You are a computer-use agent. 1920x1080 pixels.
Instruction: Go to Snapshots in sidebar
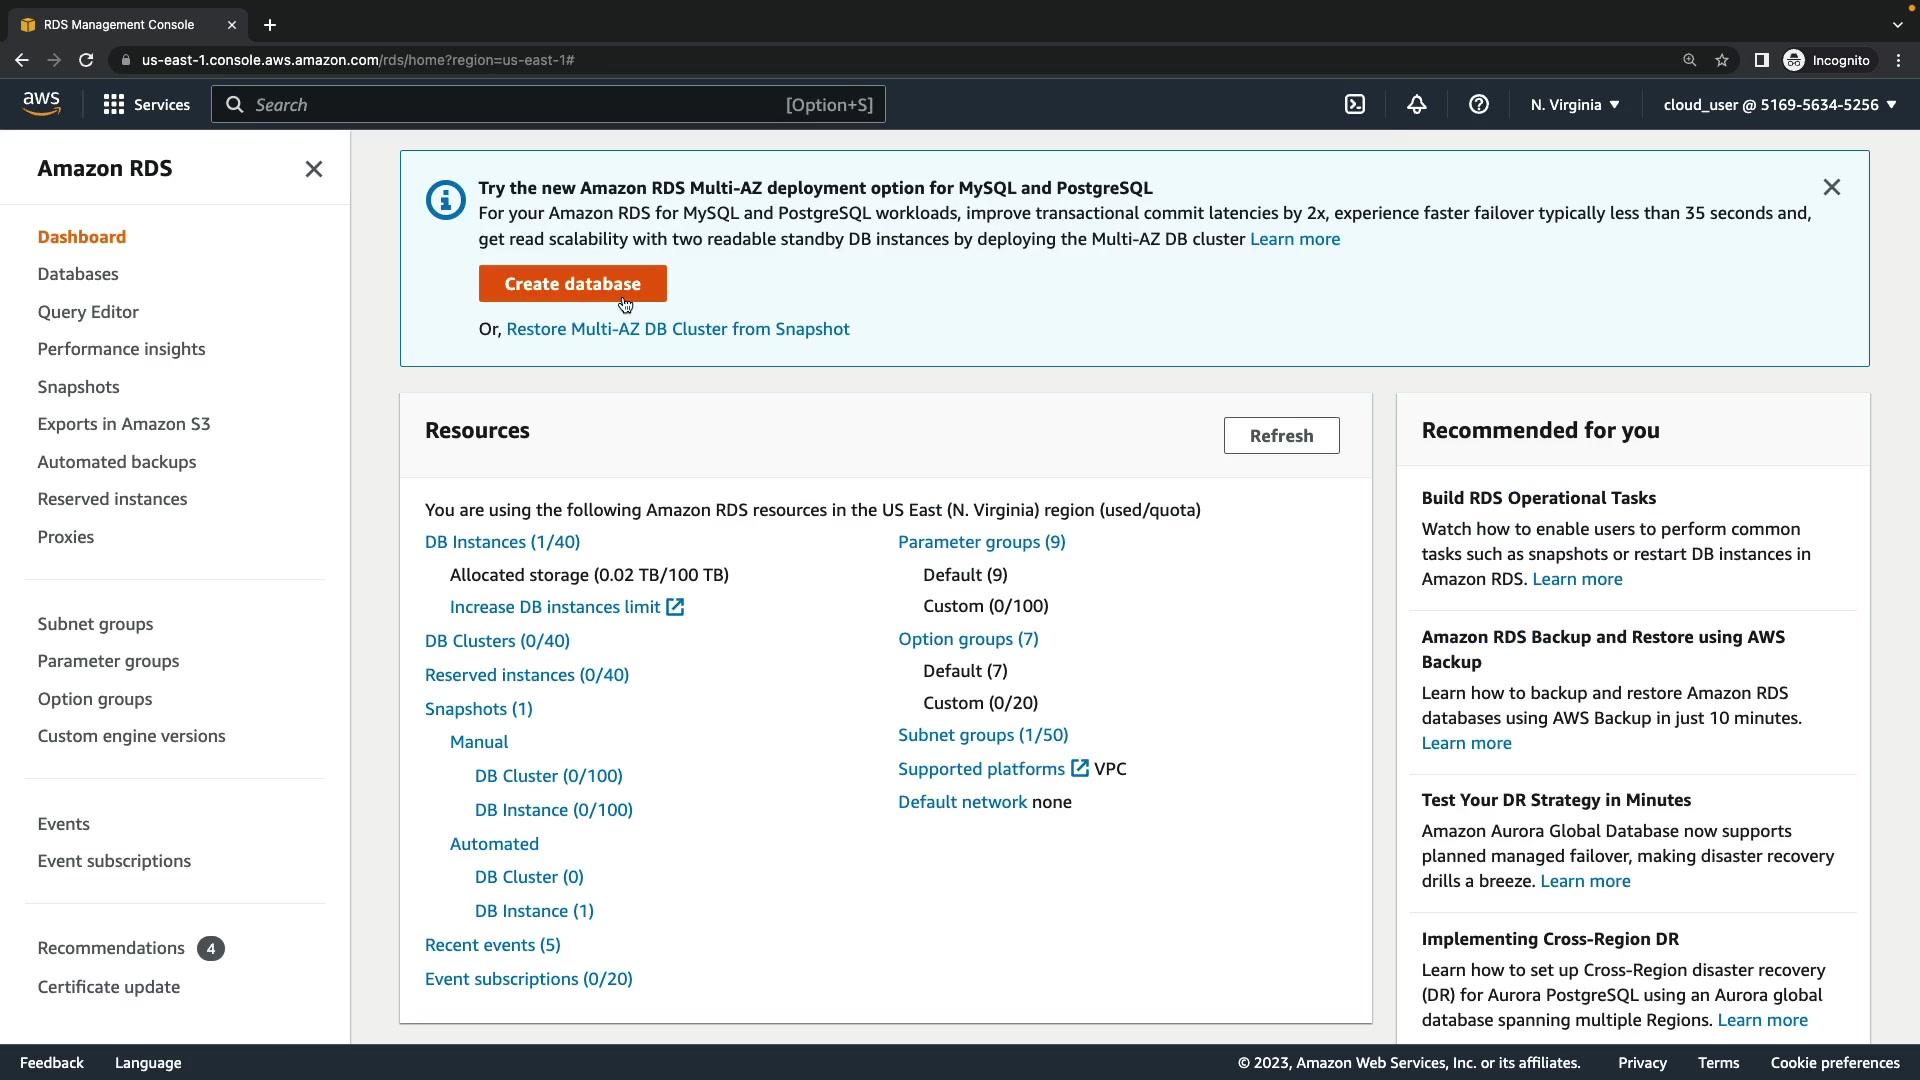78,387
